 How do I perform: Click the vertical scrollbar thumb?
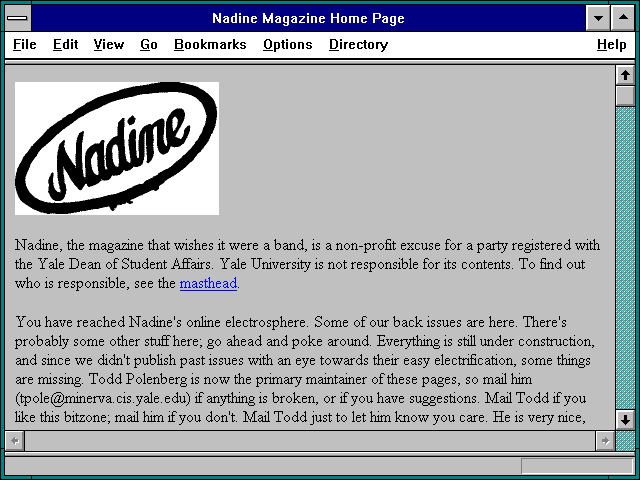(x=625, y=96)
